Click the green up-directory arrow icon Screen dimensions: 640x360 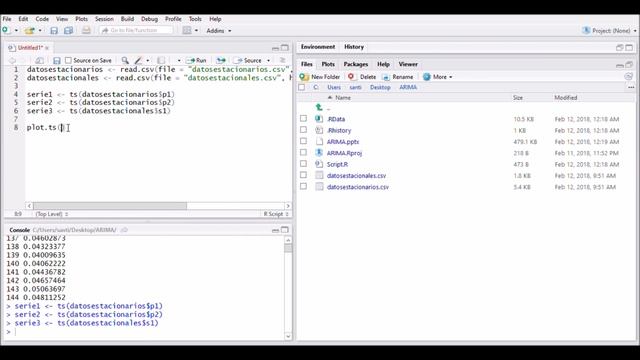[x=319, y=107]
